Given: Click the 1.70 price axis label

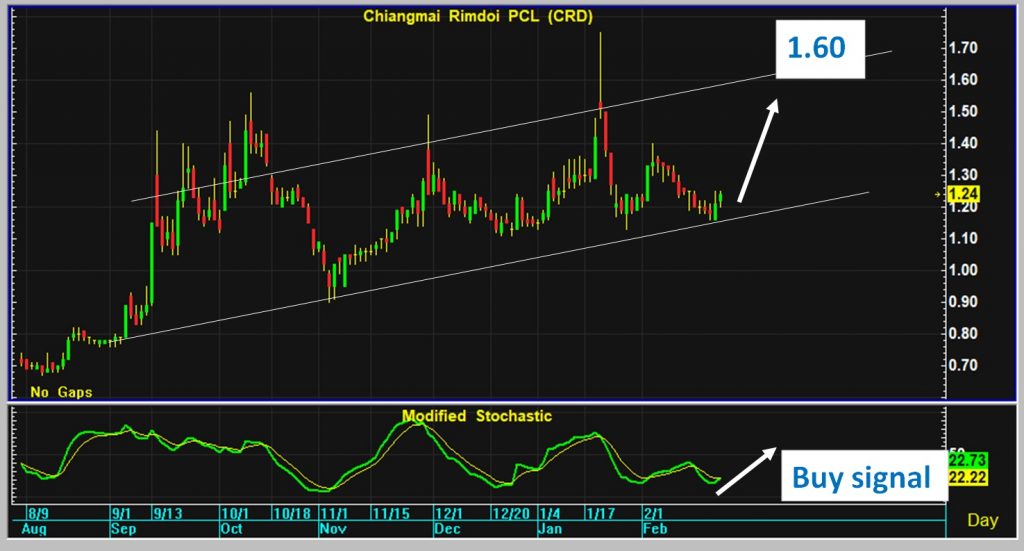Looking at the screenshot, I should (963, 48).
